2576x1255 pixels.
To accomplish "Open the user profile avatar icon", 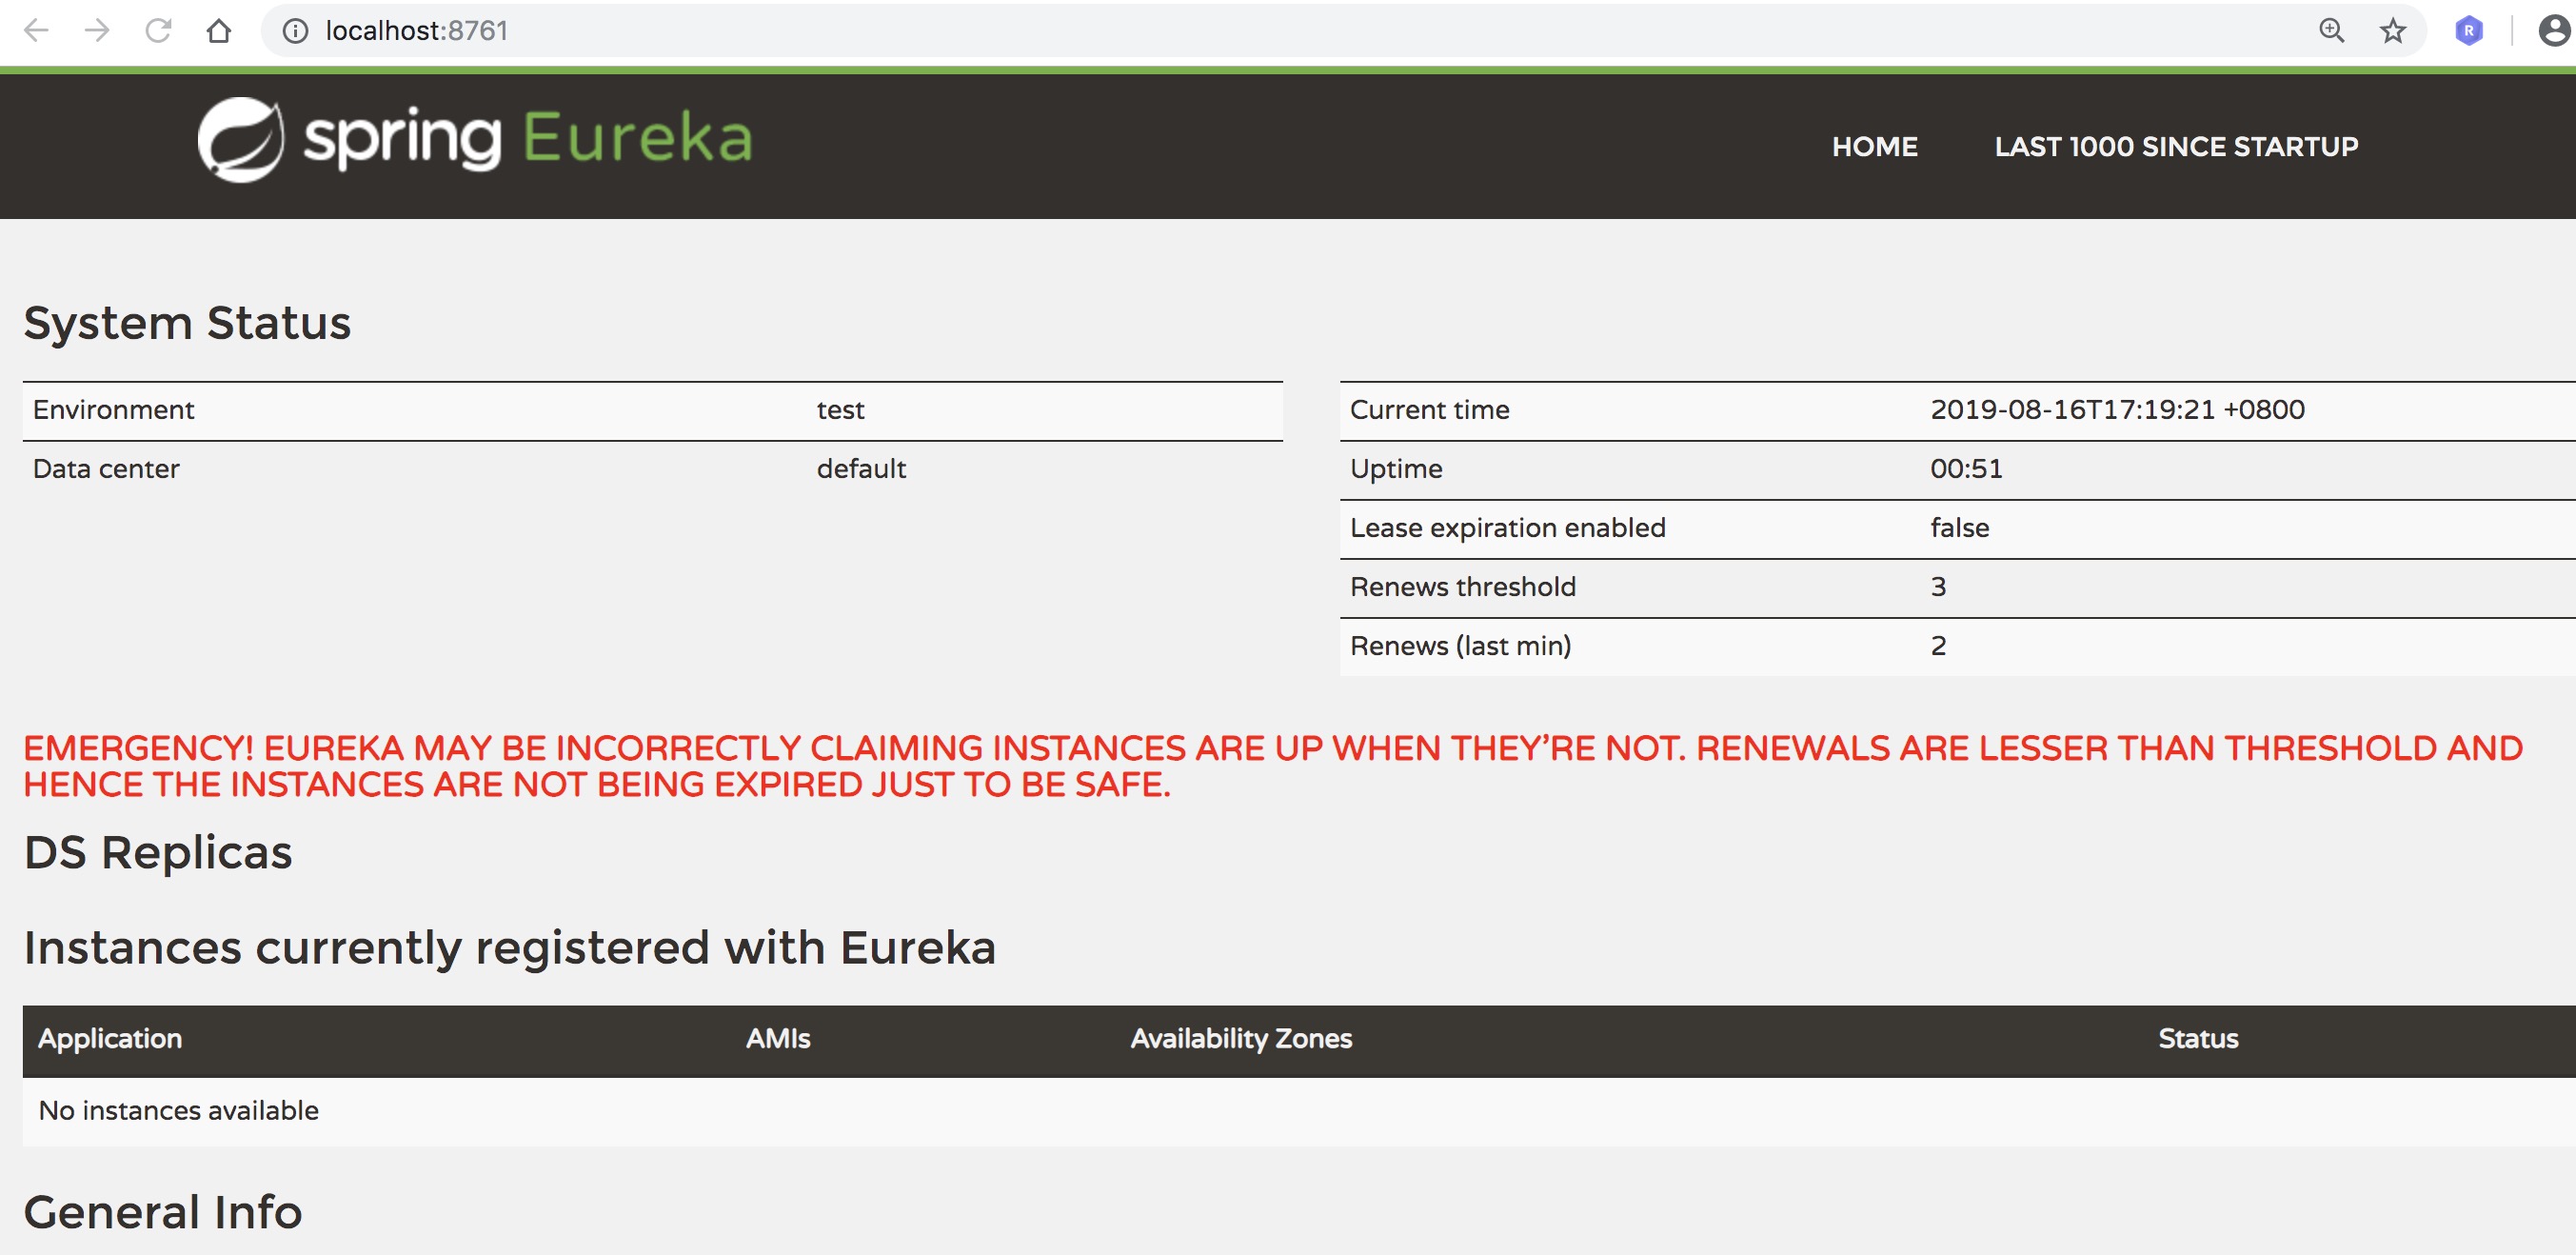I will (x=2553, y=31).
